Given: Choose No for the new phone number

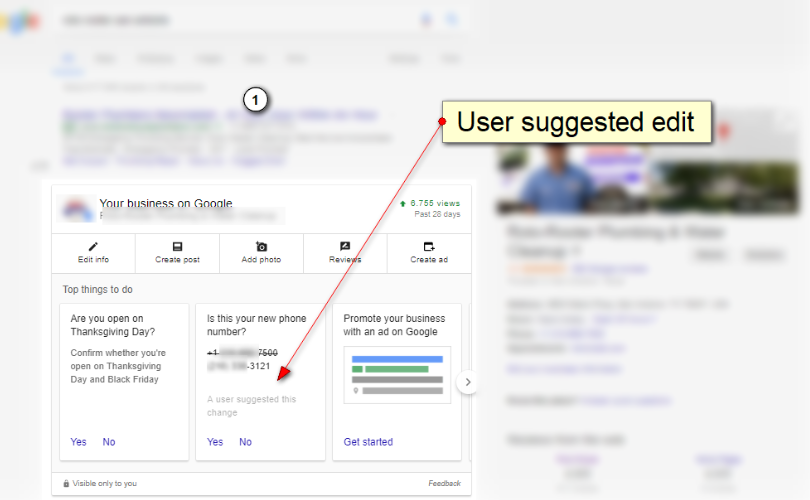Looking at the screenshot, I should tap(245, 442).
